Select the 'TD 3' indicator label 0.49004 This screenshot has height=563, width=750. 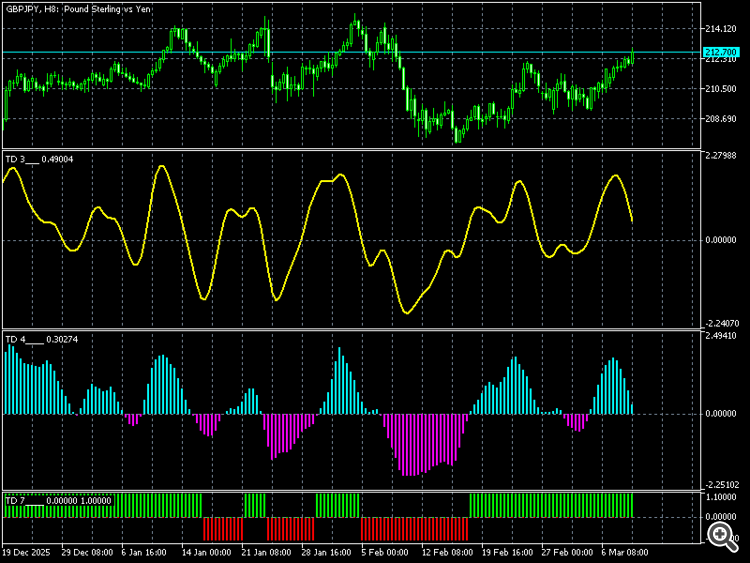pyautogui.click(x=39, y=159)
